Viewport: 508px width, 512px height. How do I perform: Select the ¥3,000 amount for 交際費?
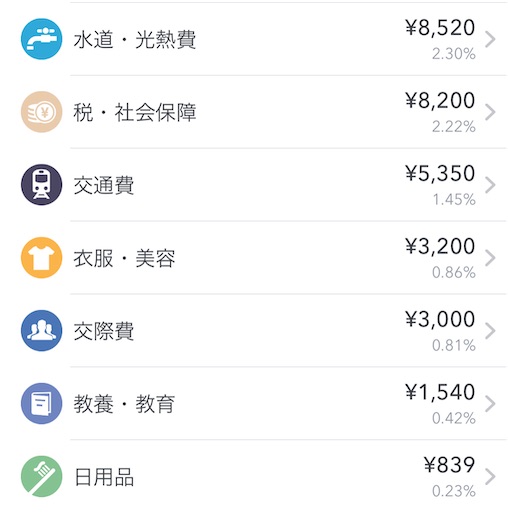pos(440,319)
